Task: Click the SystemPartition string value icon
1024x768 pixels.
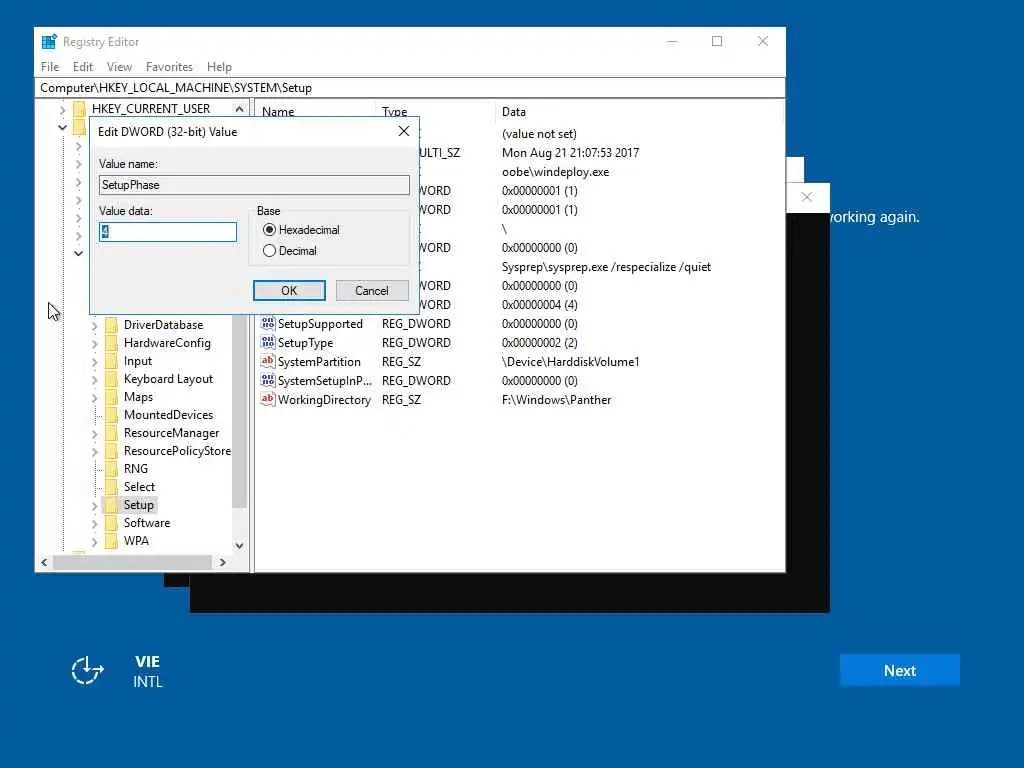Action: (x=268, y=361)
